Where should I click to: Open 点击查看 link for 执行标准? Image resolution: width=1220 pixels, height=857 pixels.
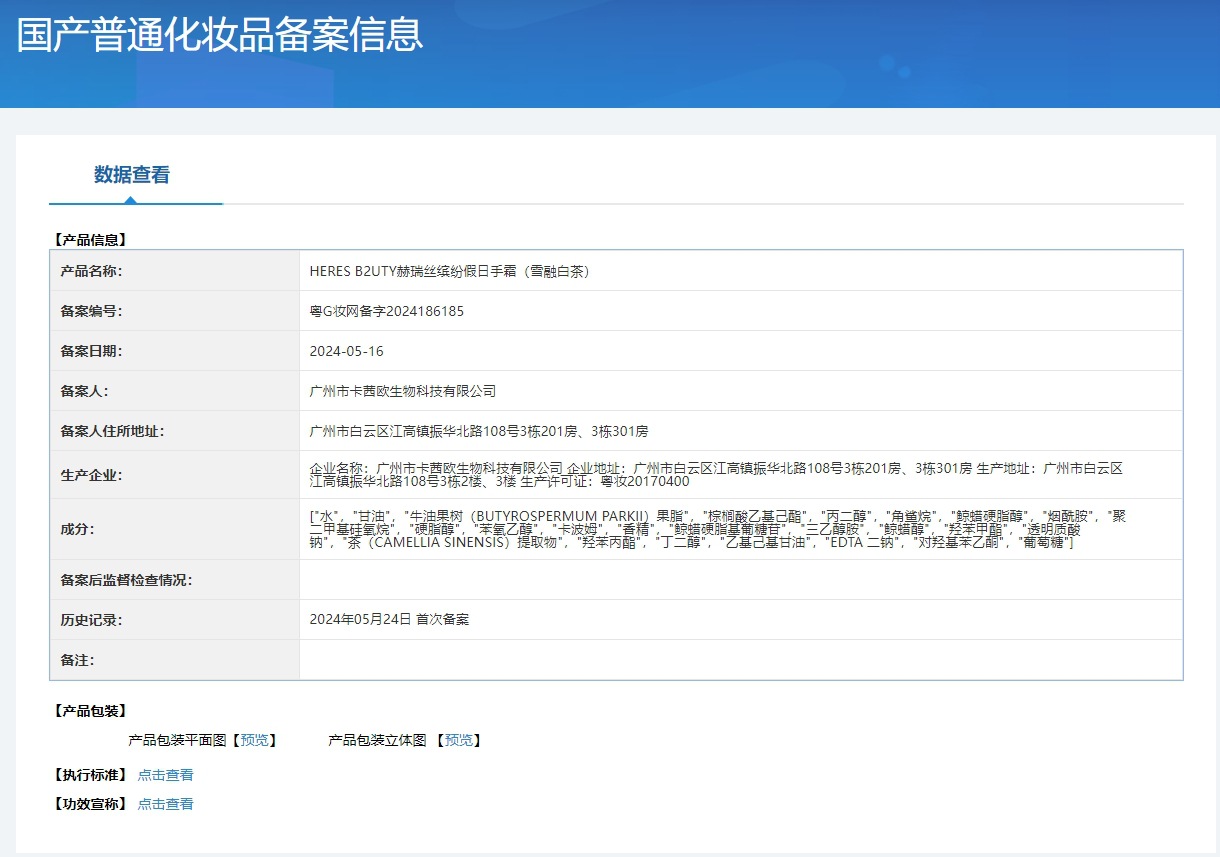(x=166, y=775)
